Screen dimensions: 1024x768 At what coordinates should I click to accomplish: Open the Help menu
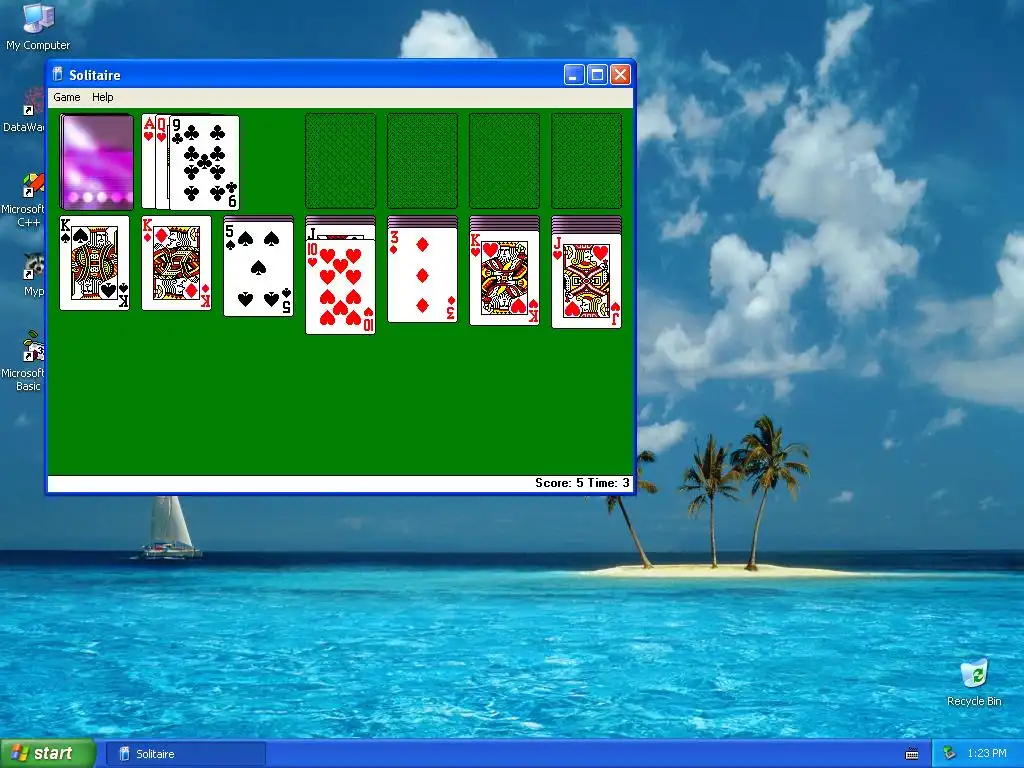pyautogui.click(x=103, y=97)
